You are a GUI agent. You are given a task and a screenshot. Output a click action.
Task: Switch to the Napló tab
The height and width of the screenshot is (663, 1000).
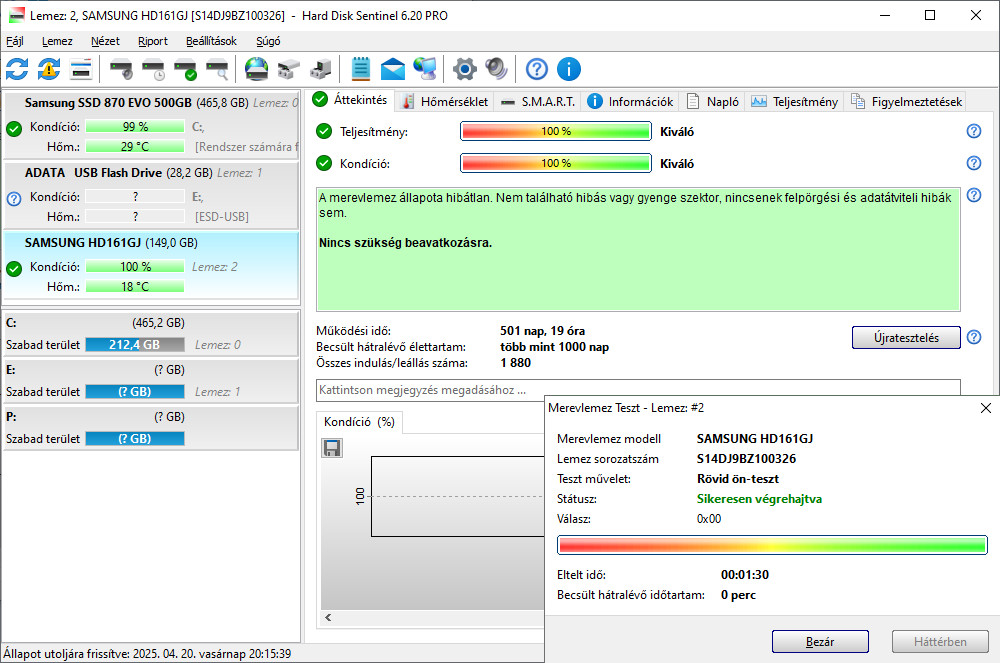[713, 102]
